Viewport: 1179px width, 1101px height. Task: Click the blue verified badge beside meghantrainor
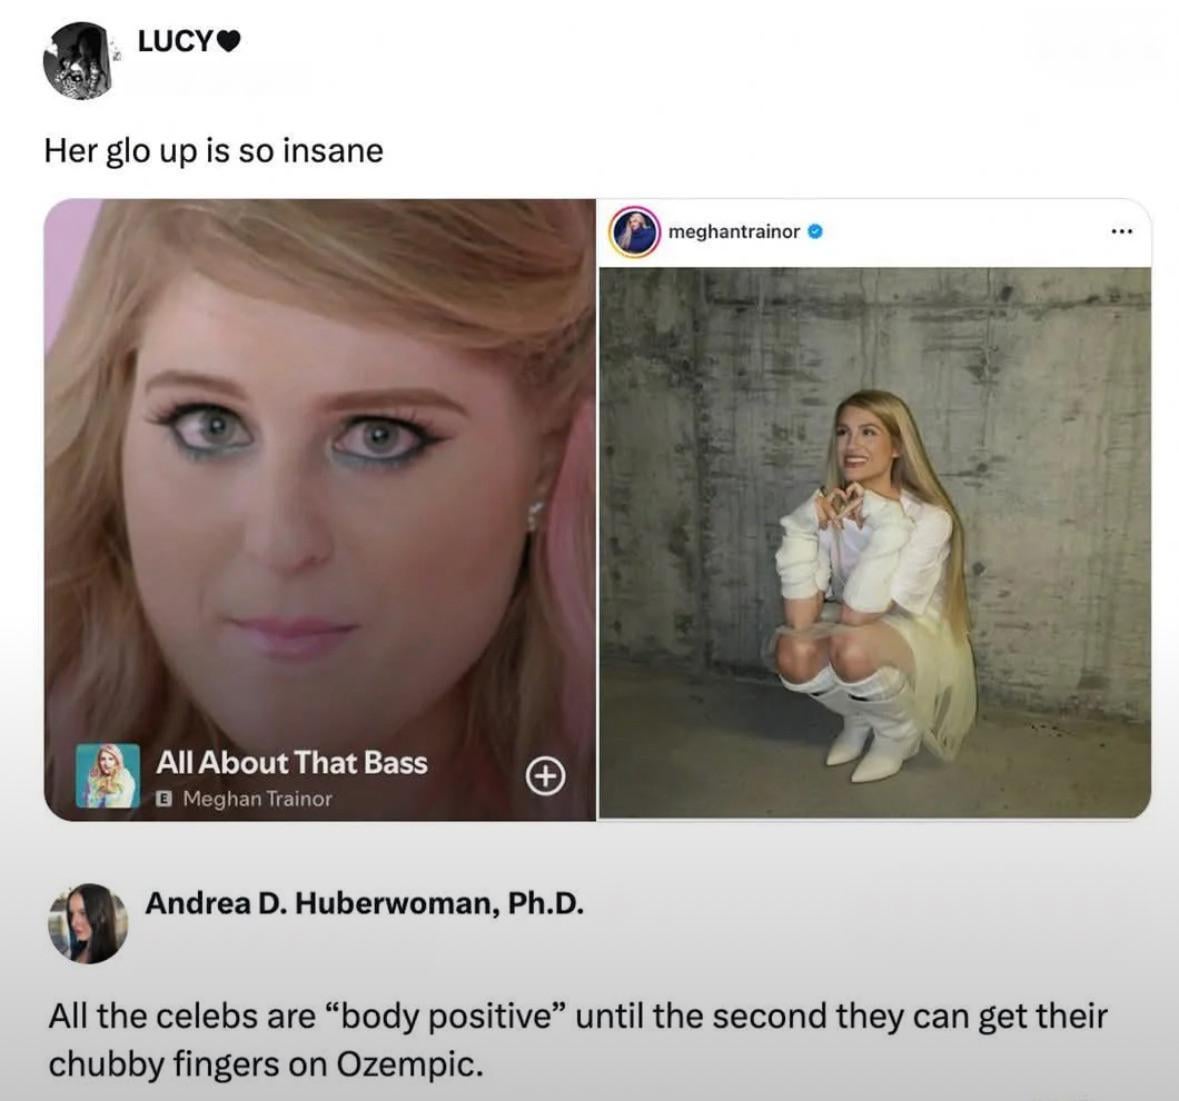click(x=814, y=232)
